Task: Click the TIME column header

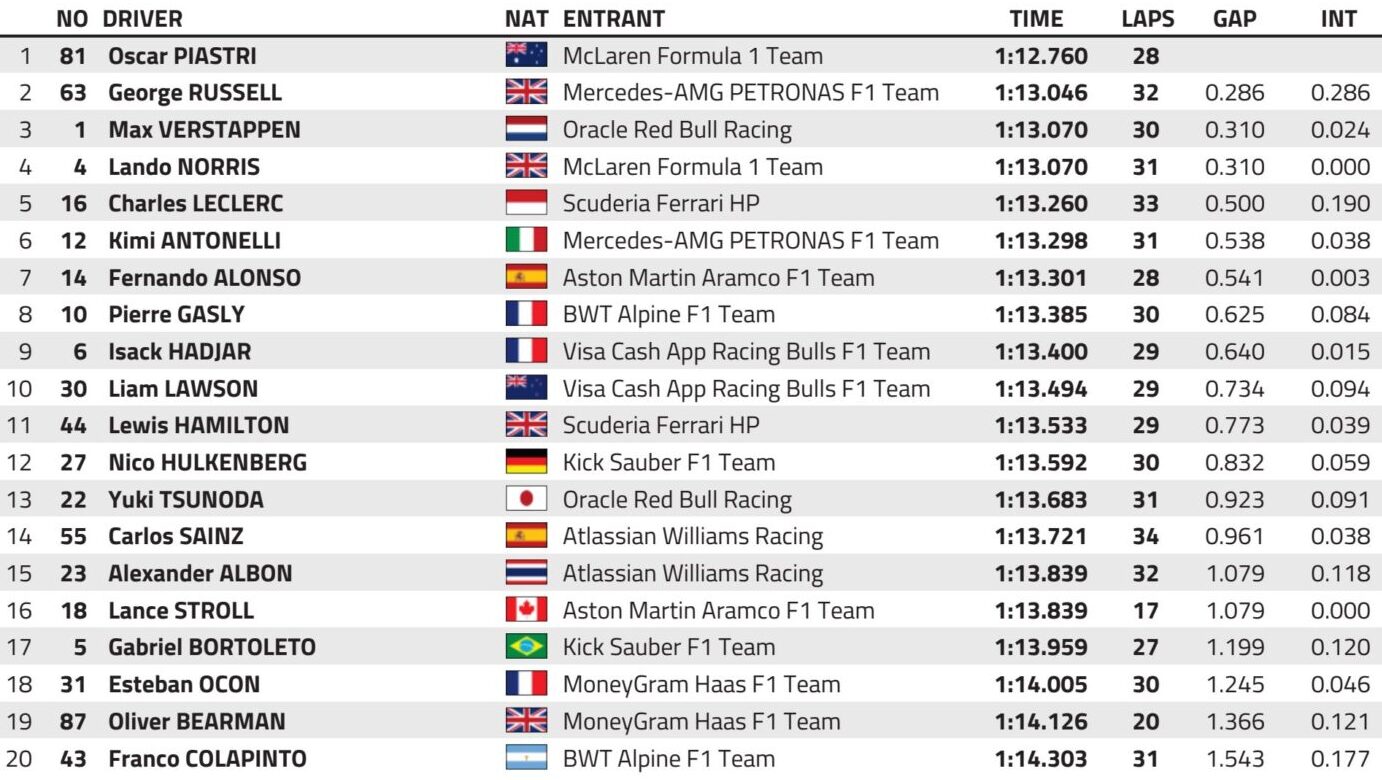Action: point(1036,18)
